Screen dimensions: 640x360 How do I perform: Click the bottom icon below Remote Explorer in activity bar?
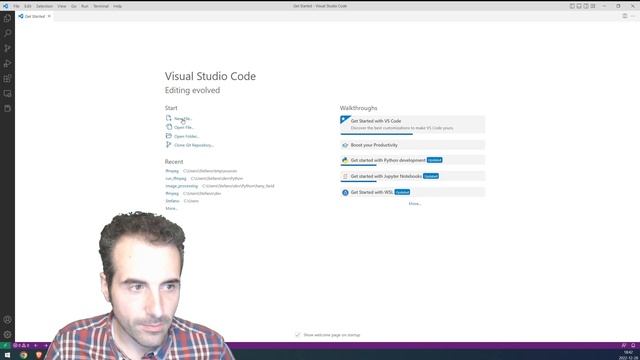pos(7,109)
